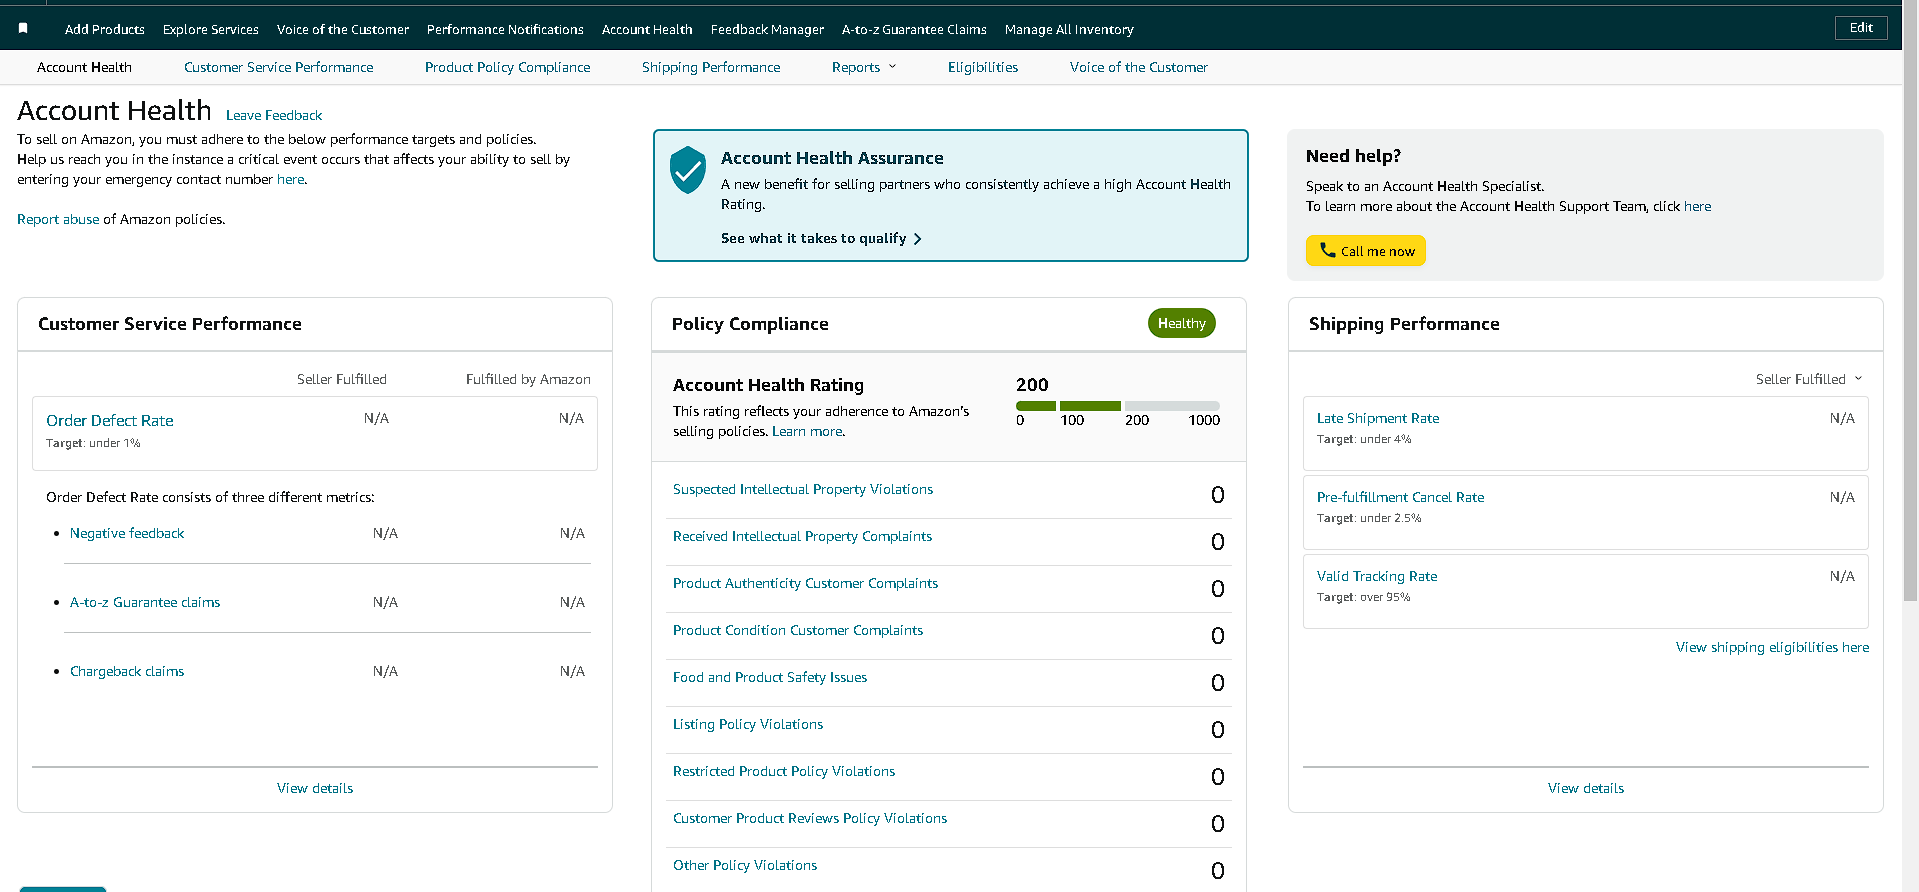Click the bookmark icon in top bar

(x=23, y=29)
